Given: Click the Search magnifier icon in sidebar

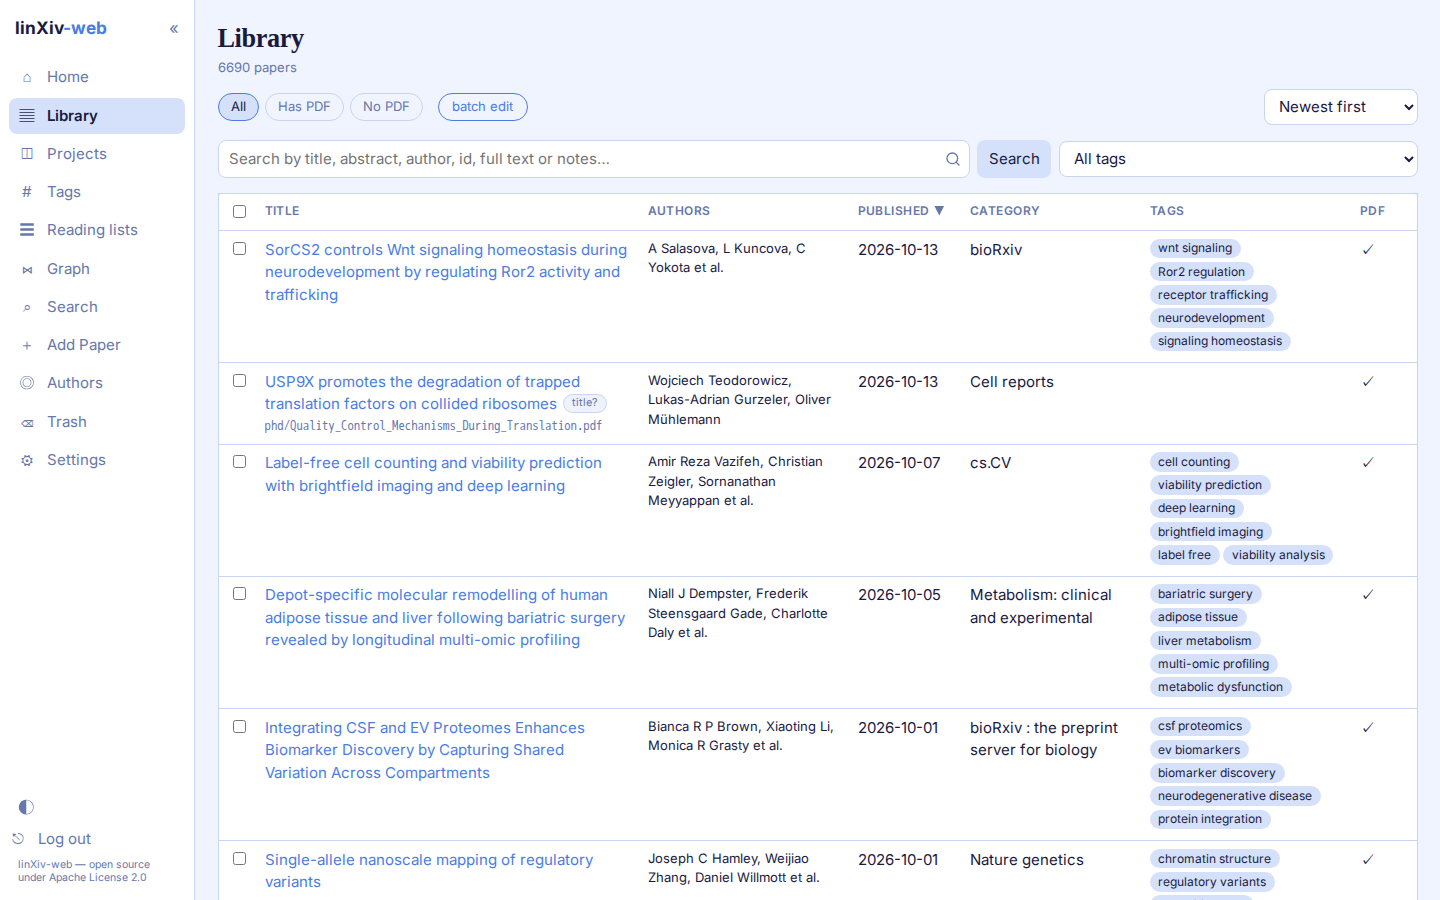Looking at the screenshot, I should pos(27,307).
